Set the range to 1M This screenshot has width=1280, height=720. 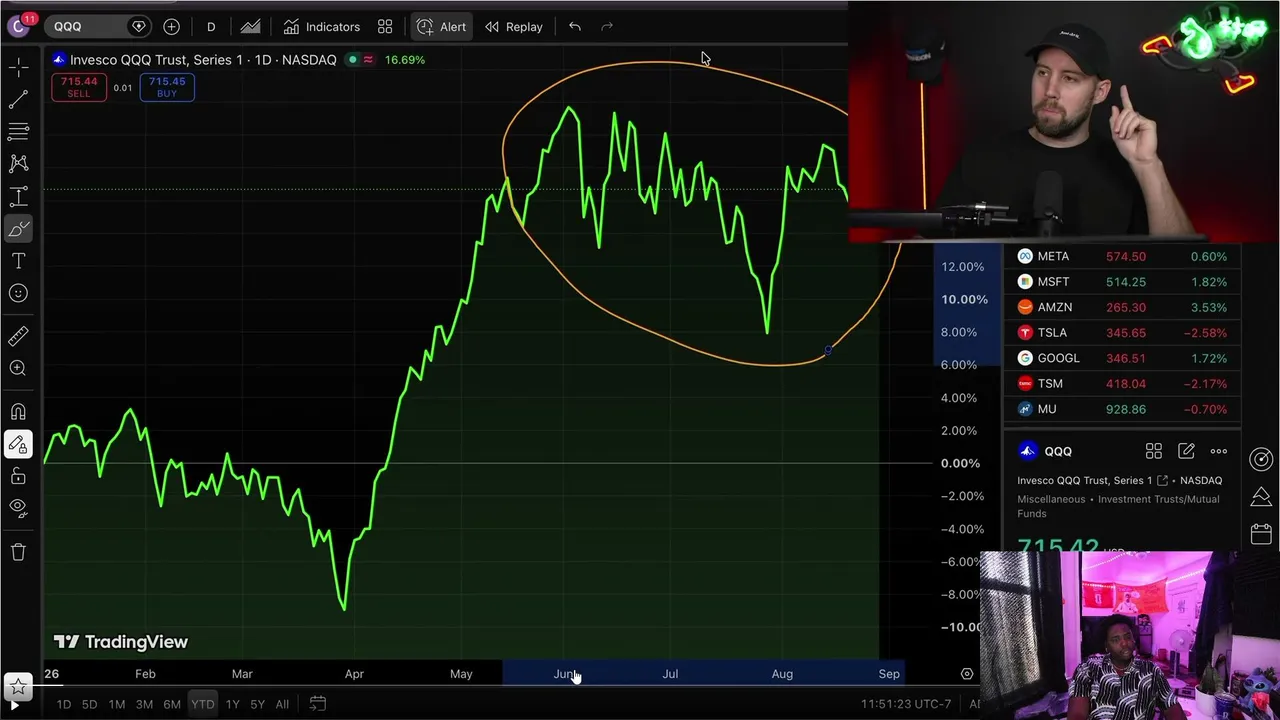(116, 704)
